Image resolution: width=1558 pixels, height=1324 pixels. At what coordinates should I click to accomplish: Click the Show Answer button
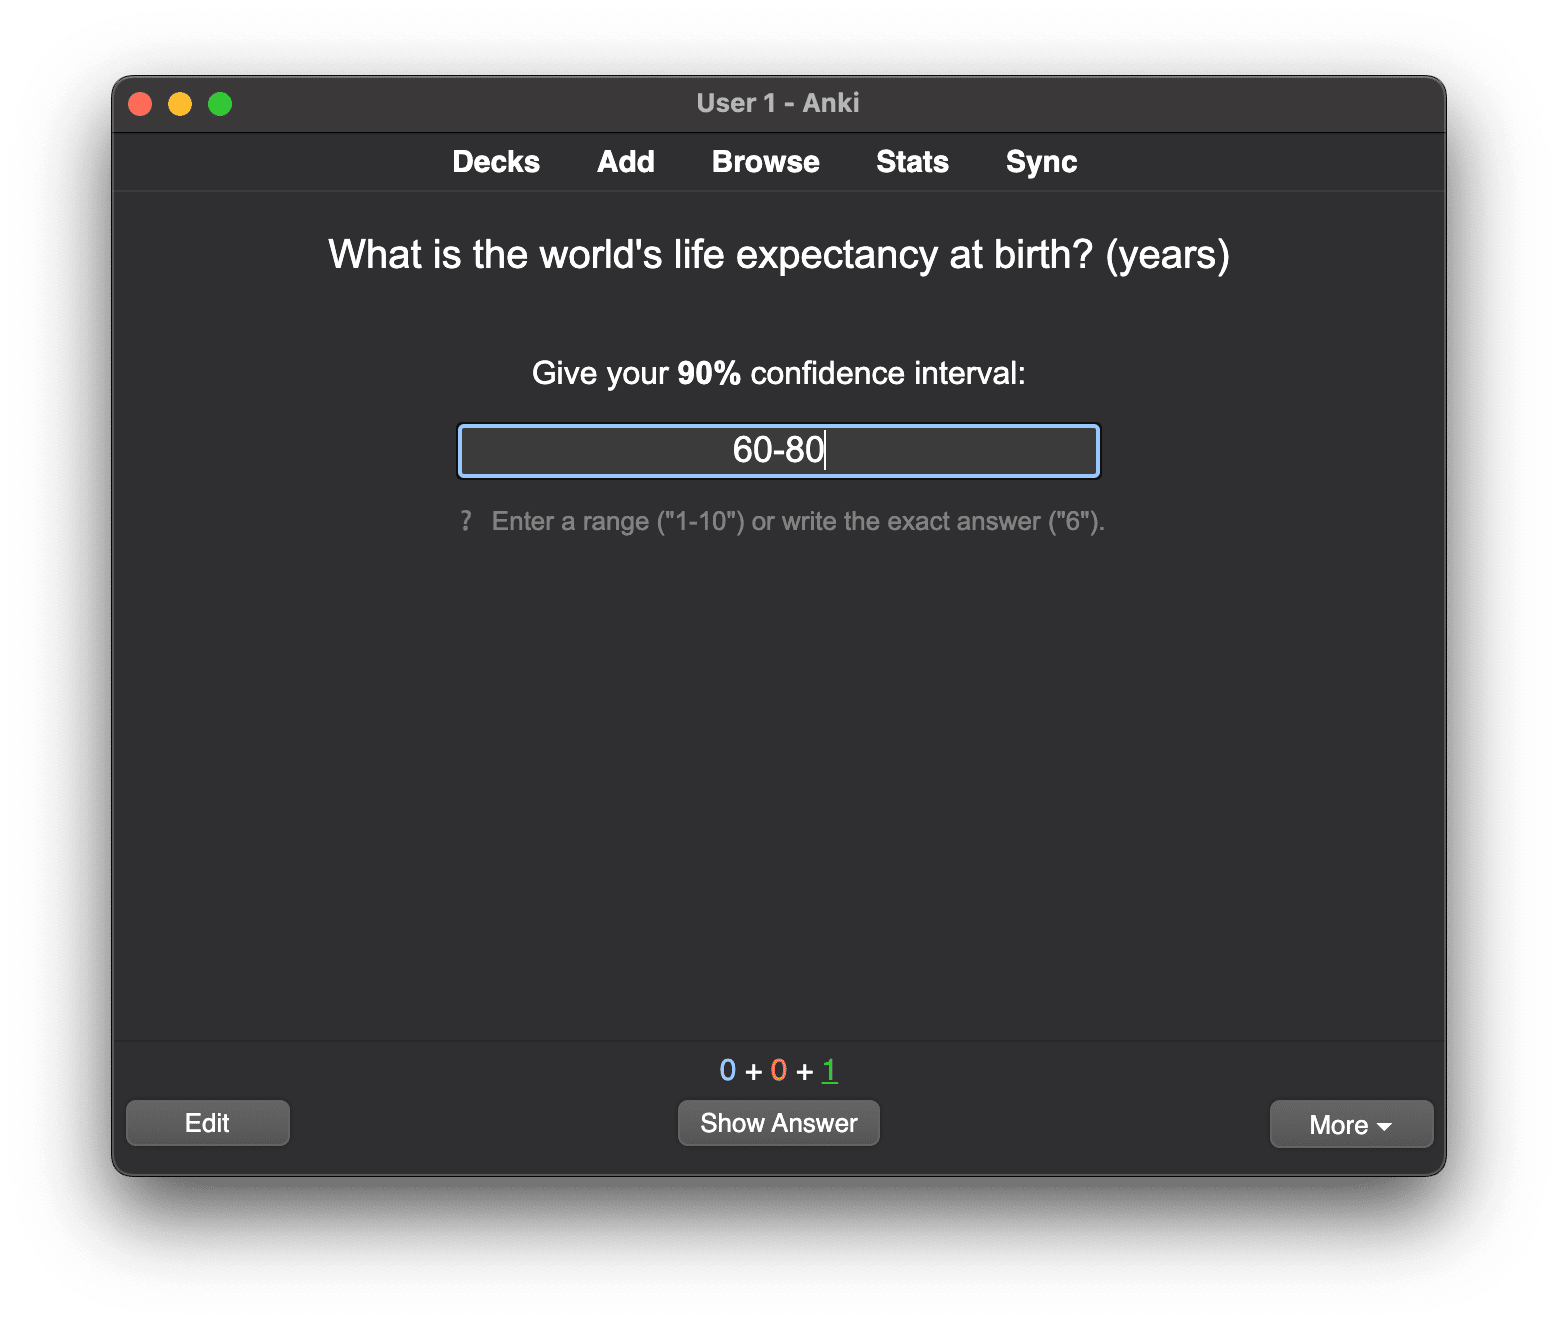779,1123
